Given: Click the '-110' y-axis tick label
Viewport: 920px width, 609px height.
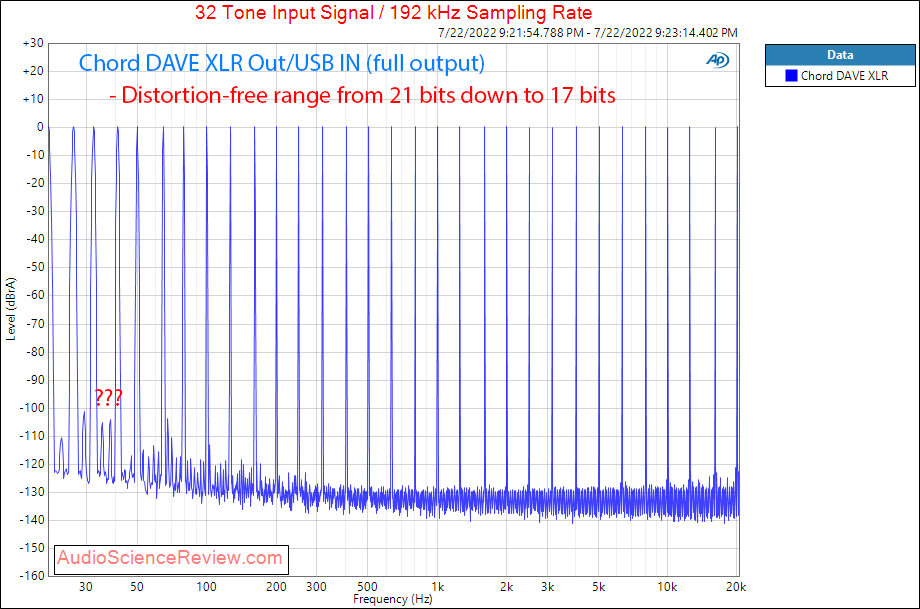Looking at the screenshot, I should point(32,435).
